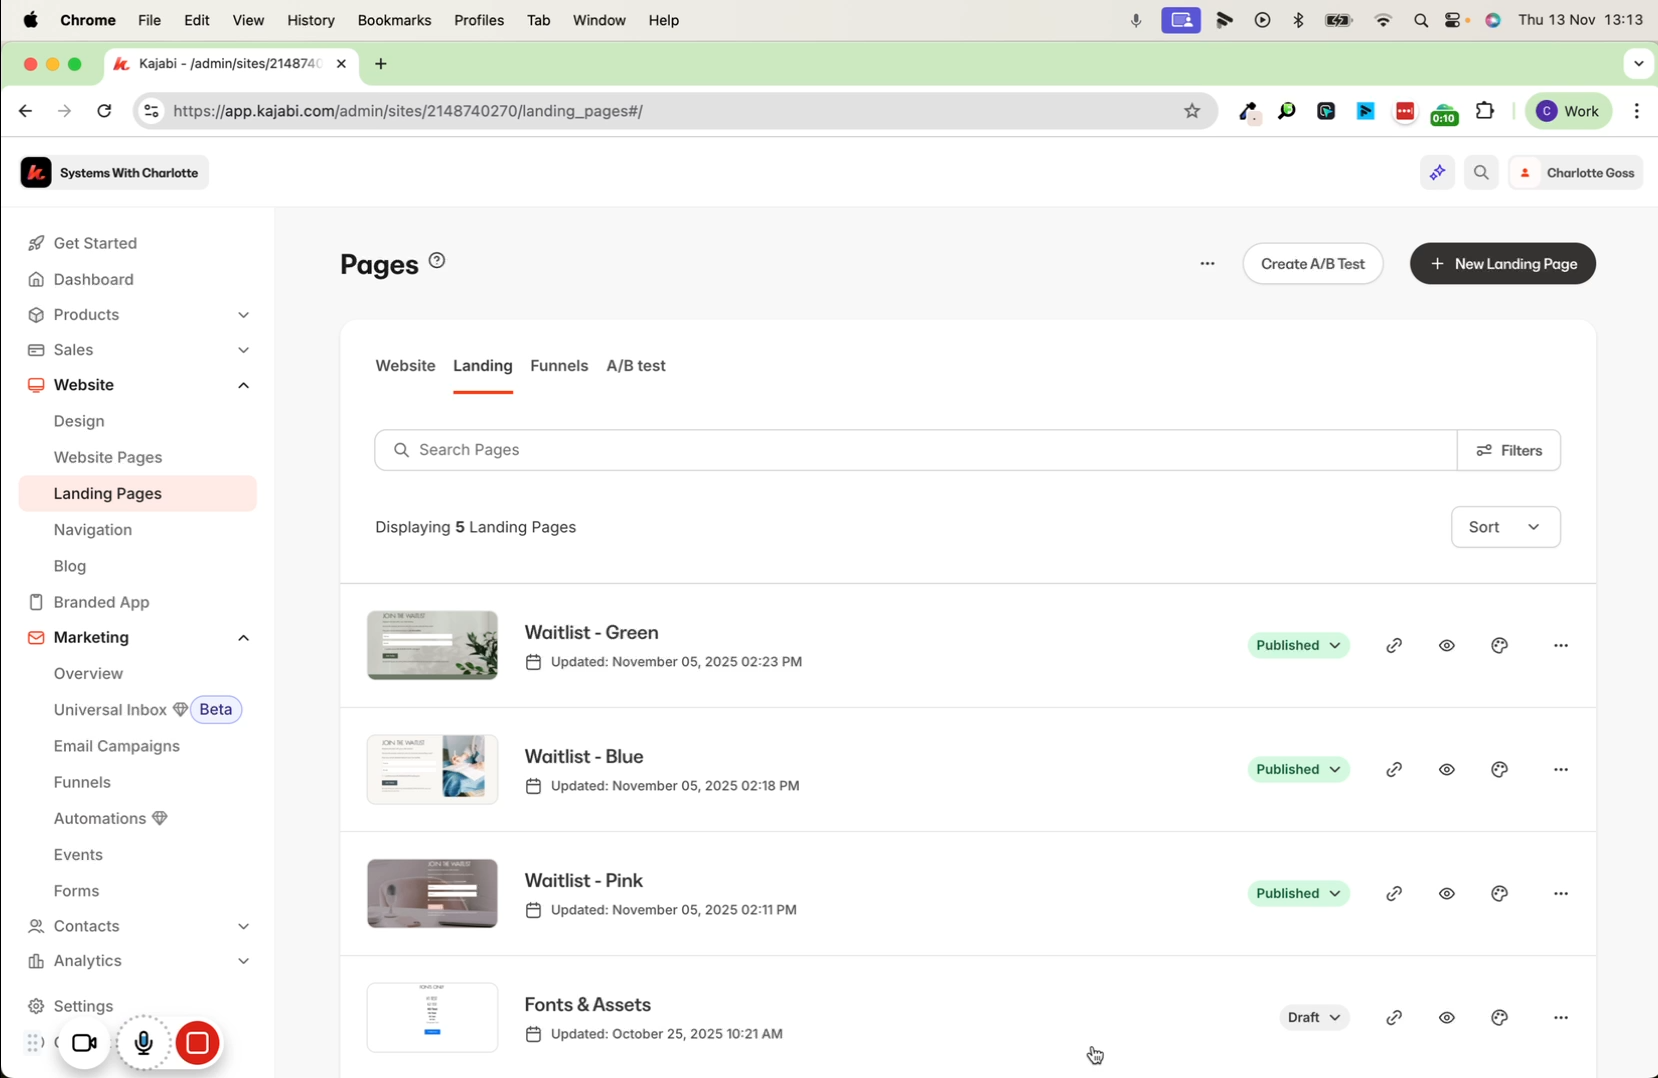Open the Bookmarks menu in menu bar
This screenshot has height=1078, width=1658.
[x=394, y=20]
